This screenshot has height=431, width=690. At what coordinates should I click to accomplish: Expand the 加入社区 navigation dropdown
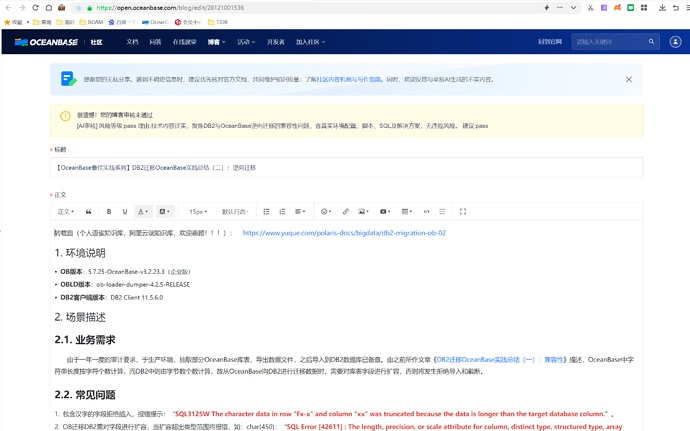coord(310,42)
